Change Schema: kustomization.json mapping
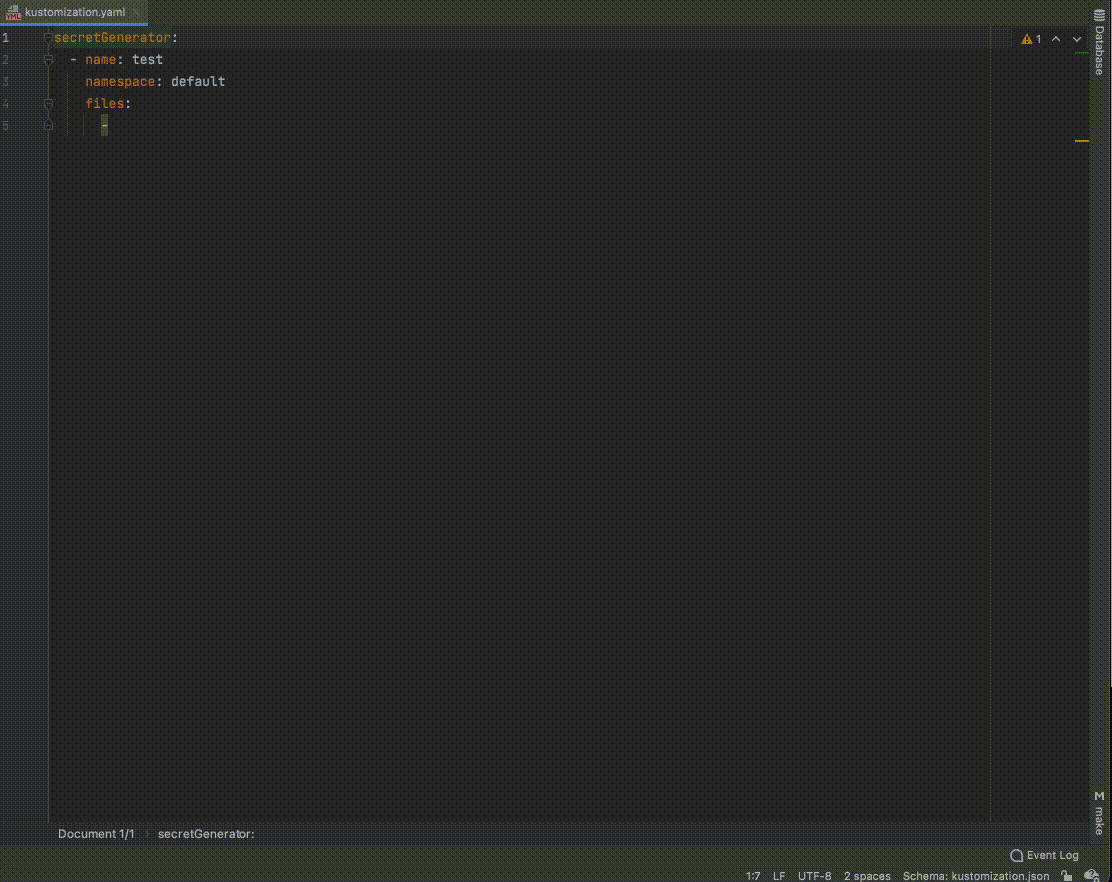Viewport: 1112px width, 882px height. tap(976, 876)
